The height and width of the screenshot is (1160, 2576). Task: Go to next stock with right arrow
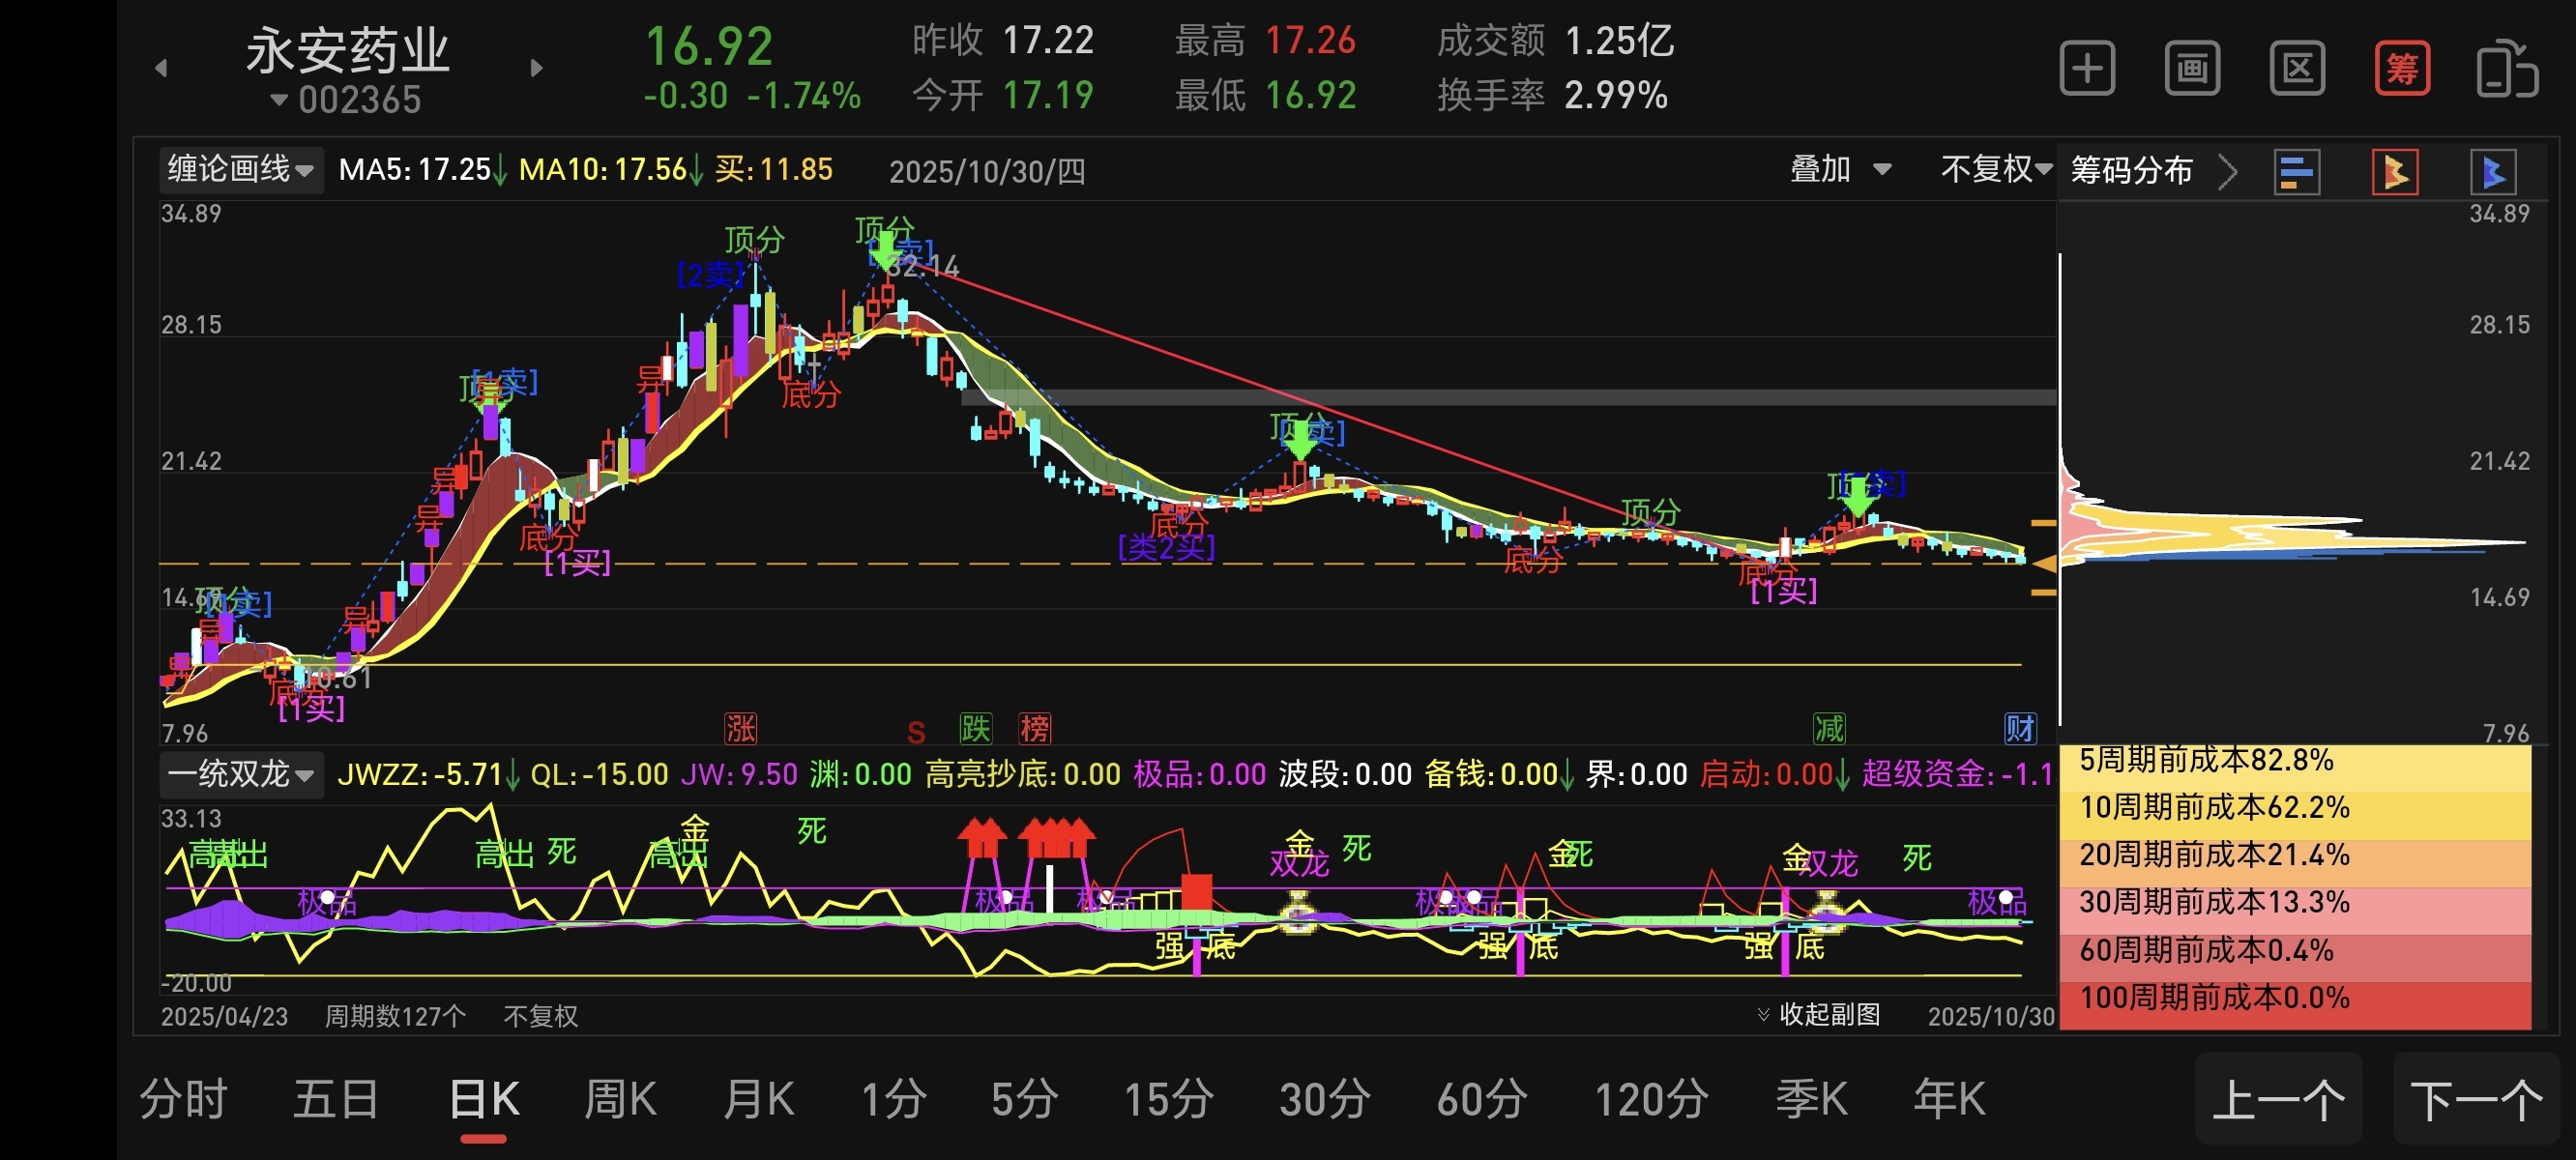[x=537, y=68]
